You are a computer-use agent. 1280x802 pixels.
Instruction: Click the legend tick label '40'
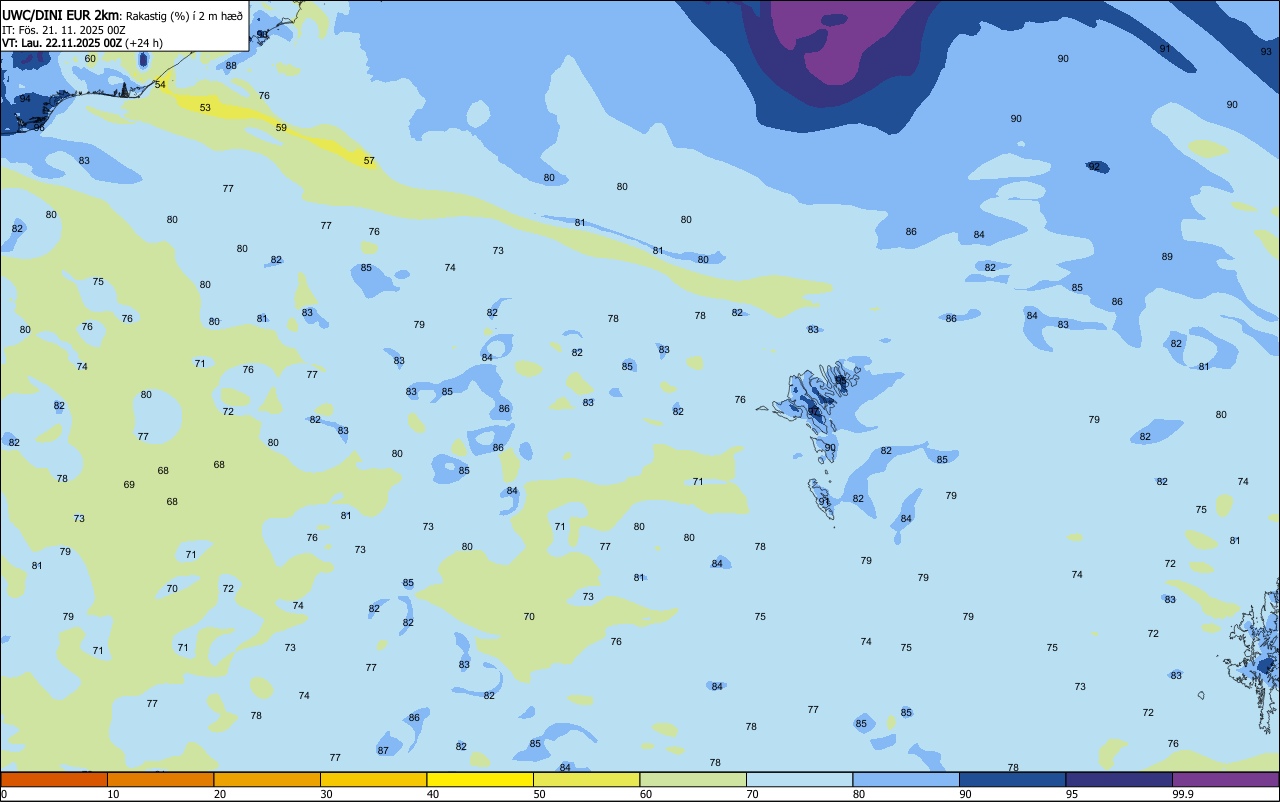[433, 794]
